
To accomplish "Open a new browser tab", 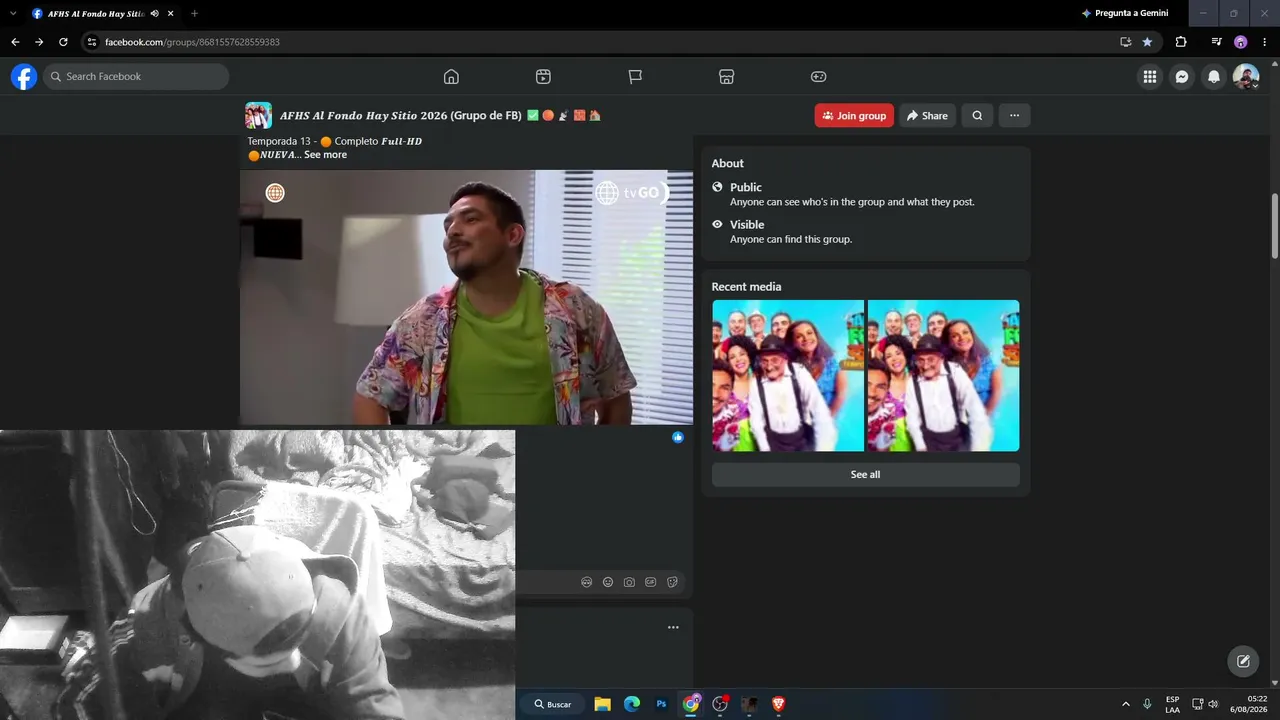I will coord(194,13).
